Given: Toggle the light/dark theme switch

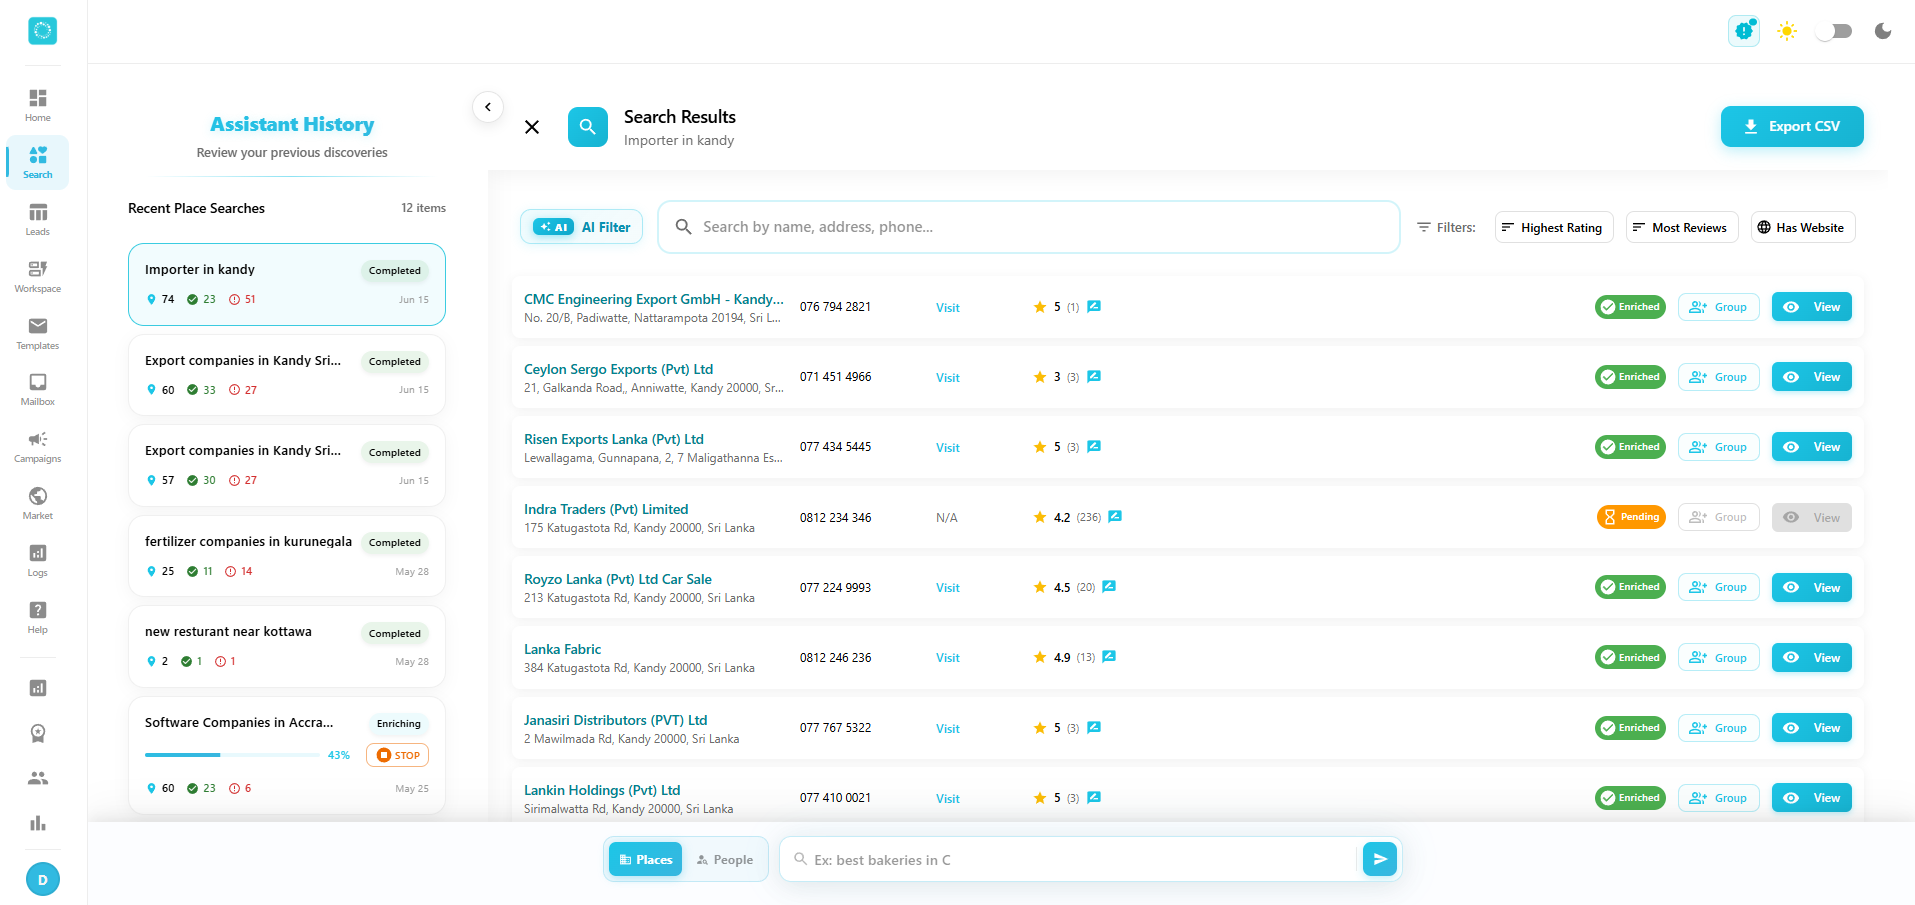Looking at the screenshot, I should (x=1835, y=31).
